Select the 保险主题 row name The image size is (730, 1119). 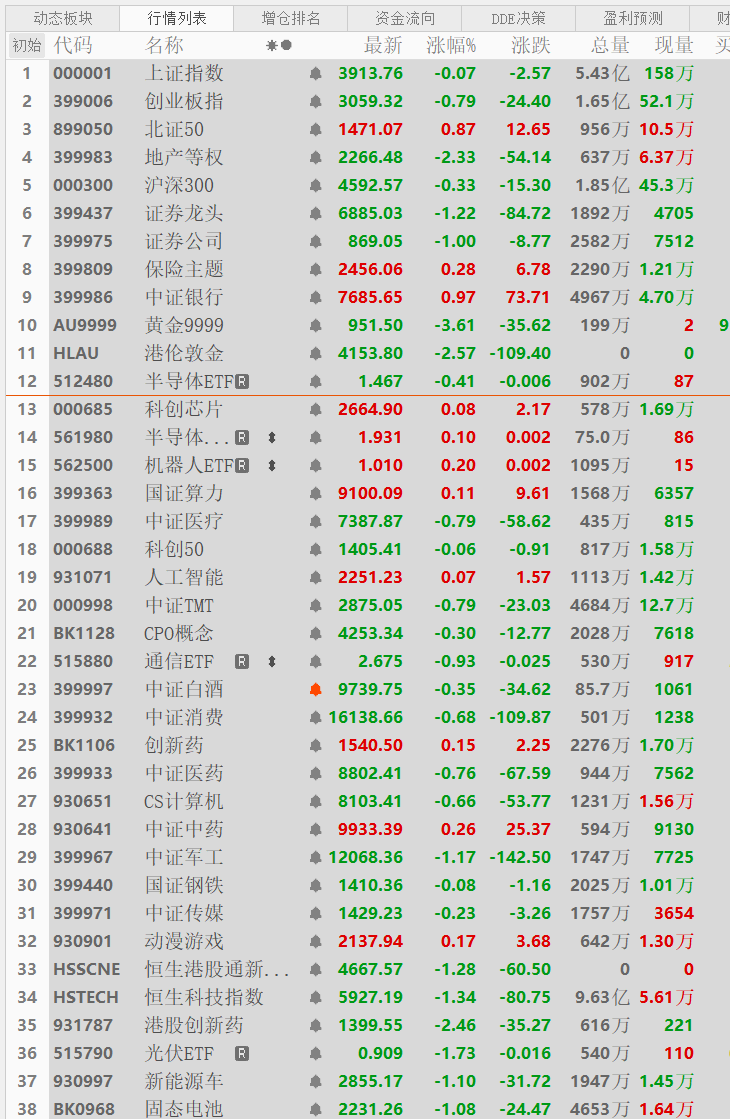click(184, 270)
